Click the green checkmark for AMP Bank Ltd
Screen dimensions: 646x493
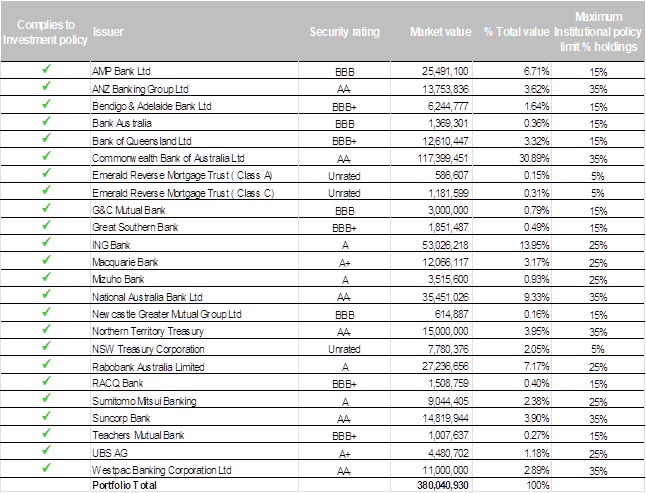(x=46, y=69)
